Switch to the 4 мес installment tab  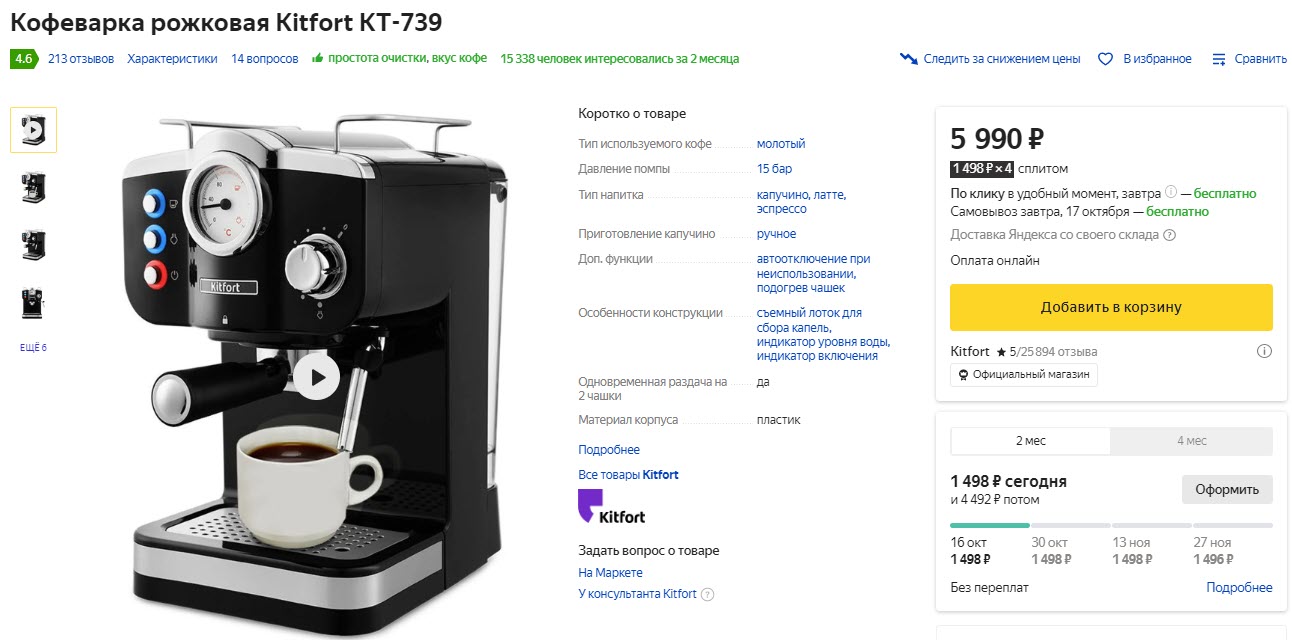[1191, 441]
